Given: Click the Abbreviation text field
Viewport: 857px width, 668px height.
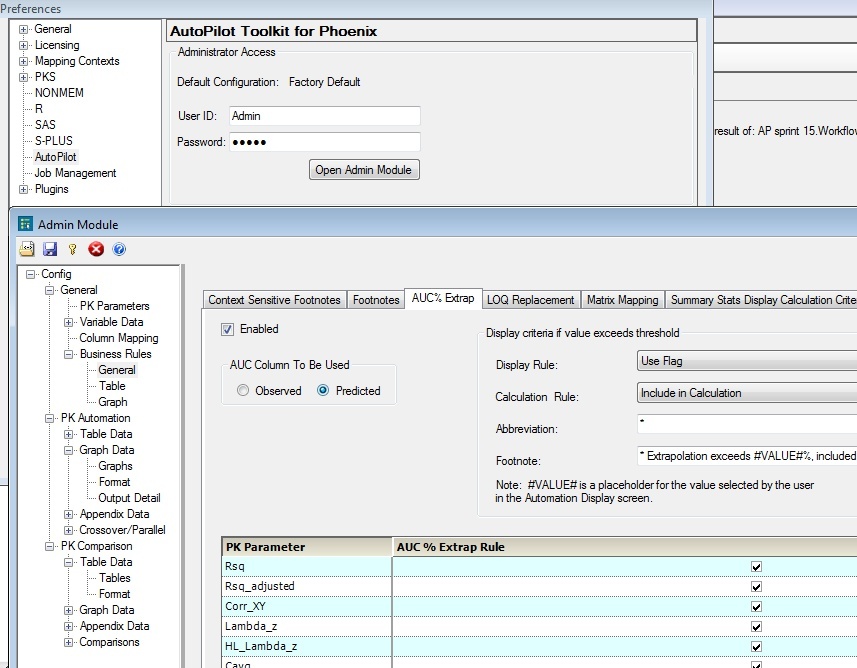Looking at the screenshot, I should [x=747, y=424].
